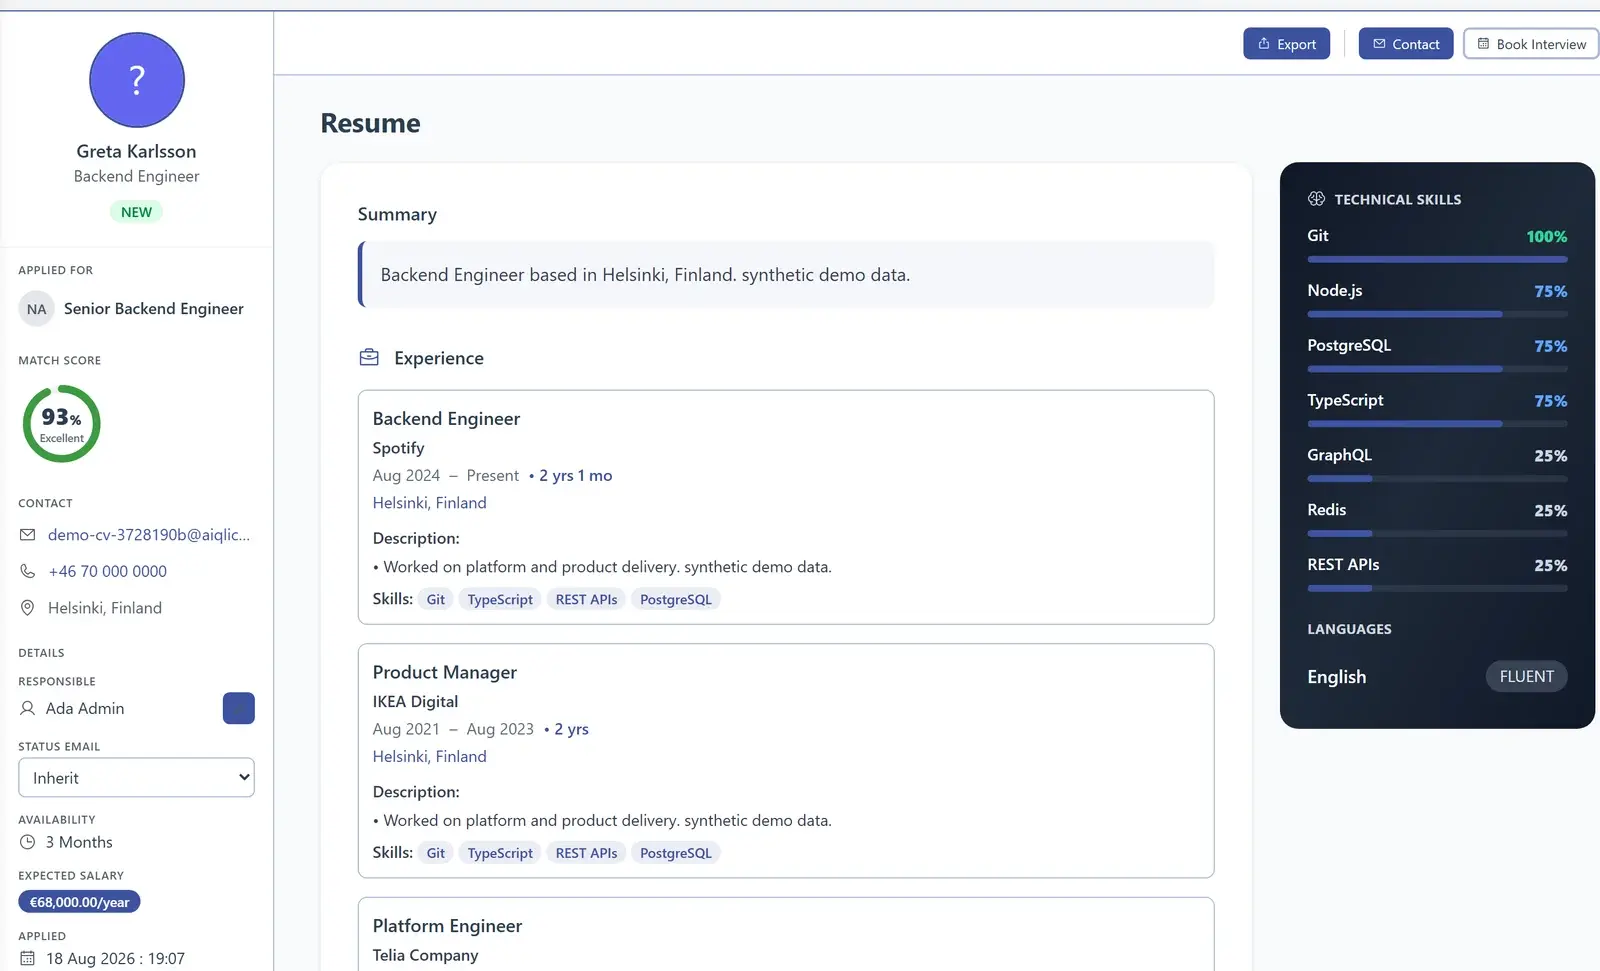Viewport: 1600px width, 971px height.
Task: Click the Product Manager job title
Action: (445, 672)
